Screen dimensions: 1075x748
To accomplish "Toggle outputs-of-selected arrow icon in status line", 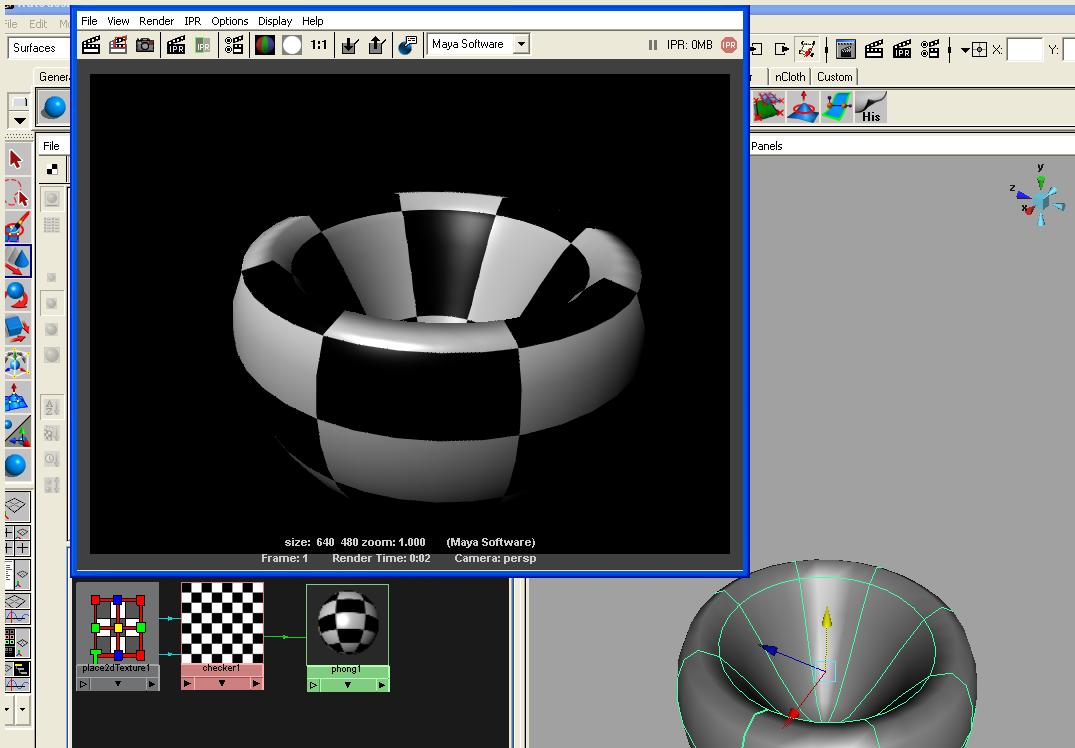I will [782, 49].
